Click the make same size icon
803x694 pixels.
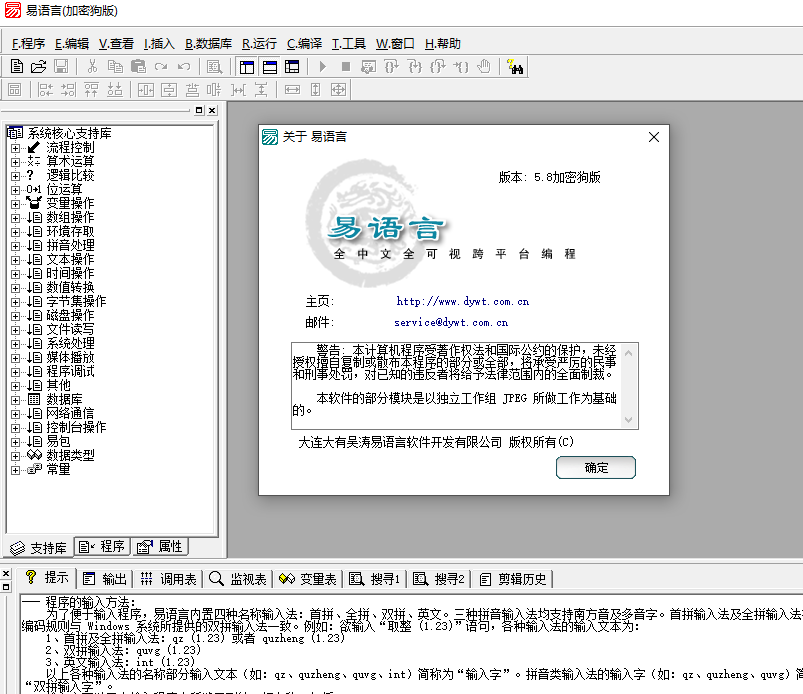(x=338, y=90)
